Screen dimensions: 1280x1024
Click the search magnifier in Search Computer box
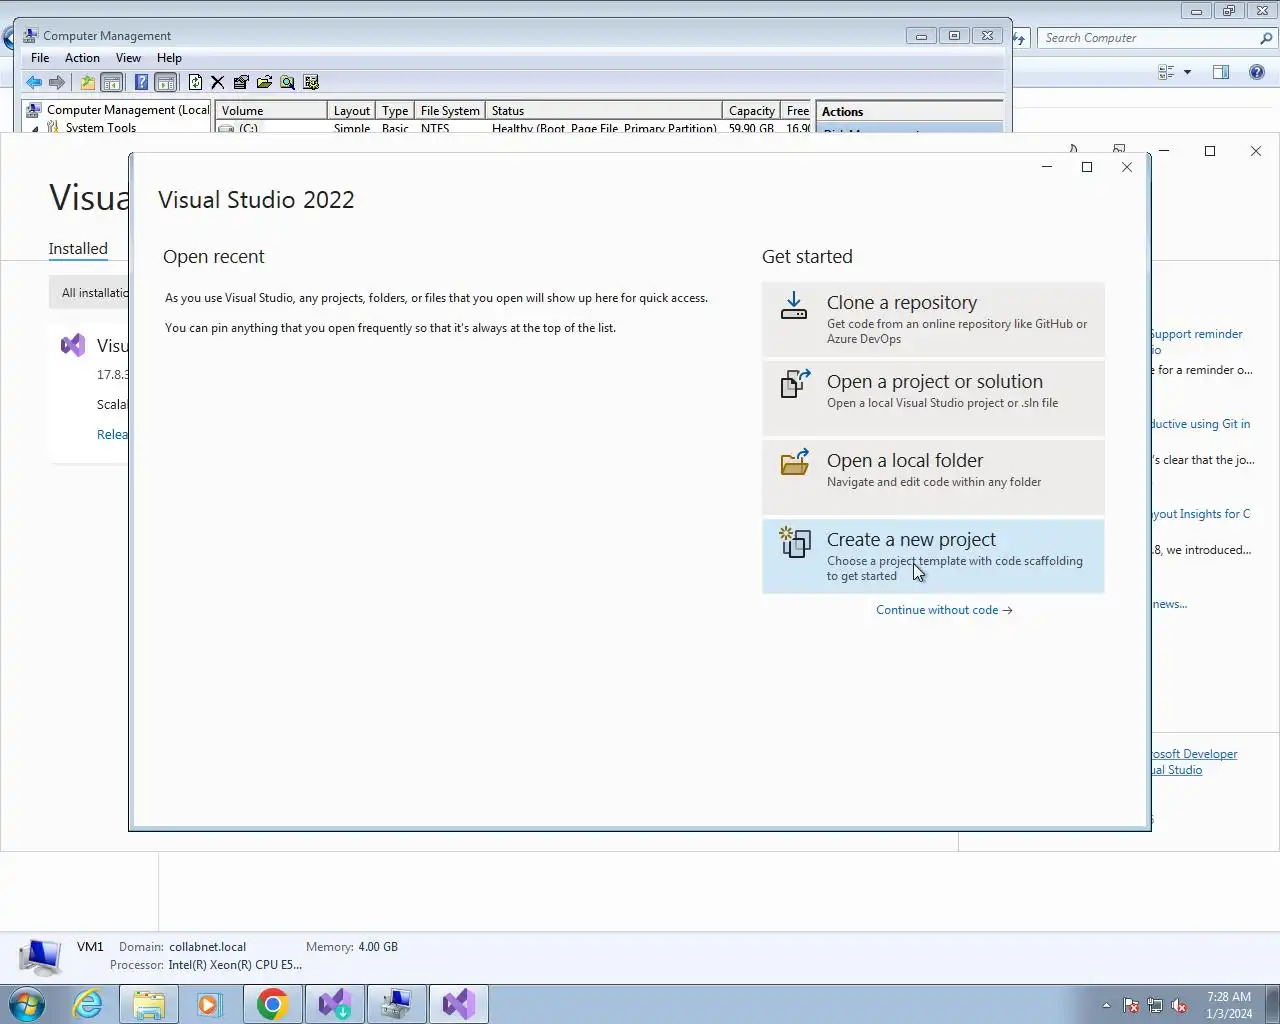(x=1266, y=38)
